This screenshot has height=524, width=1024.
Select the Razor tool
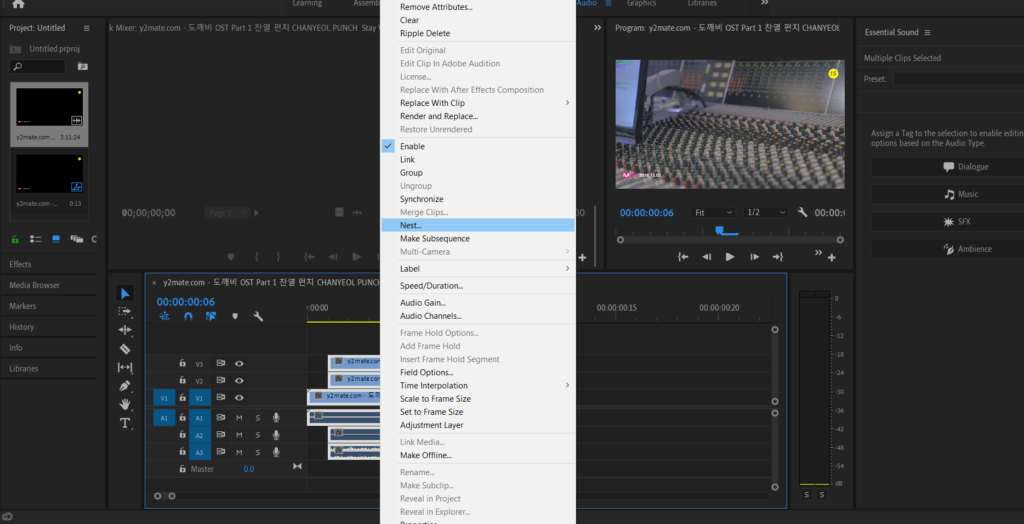click(125, 349)
